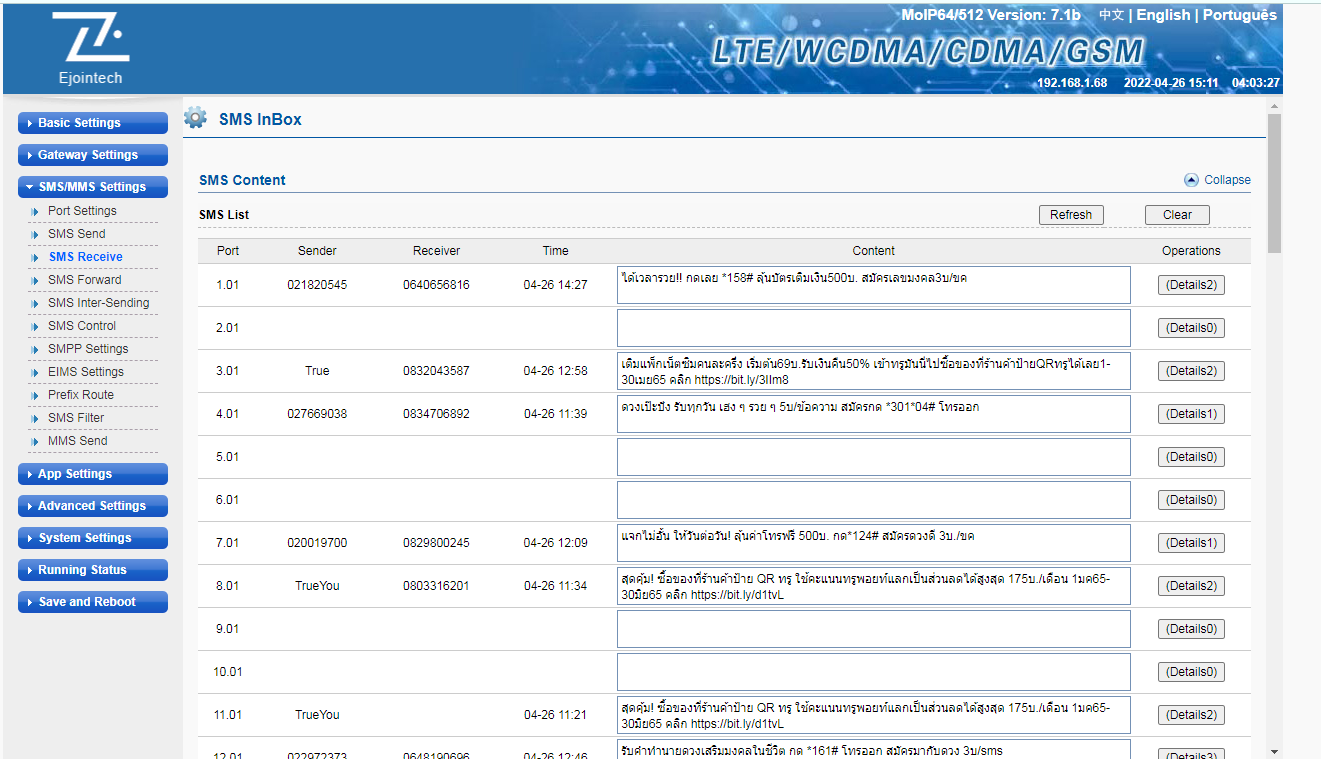Expand the Basic Settings section
This screenshot has width=1321, height=759.
(92, 123)
